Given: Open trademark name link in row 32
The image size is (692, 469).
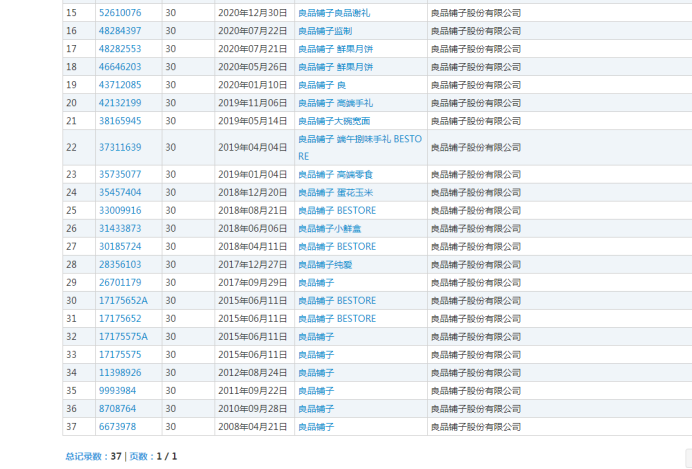Looking at the screenshot, I should pos(316,337).
